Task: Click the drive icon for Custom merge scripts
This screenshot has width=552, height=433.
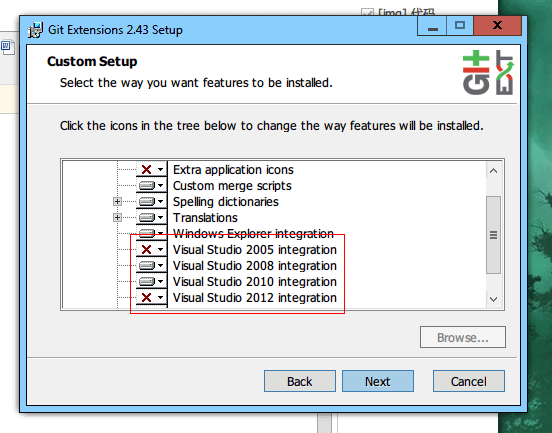Action: click(x=147, y=186)
